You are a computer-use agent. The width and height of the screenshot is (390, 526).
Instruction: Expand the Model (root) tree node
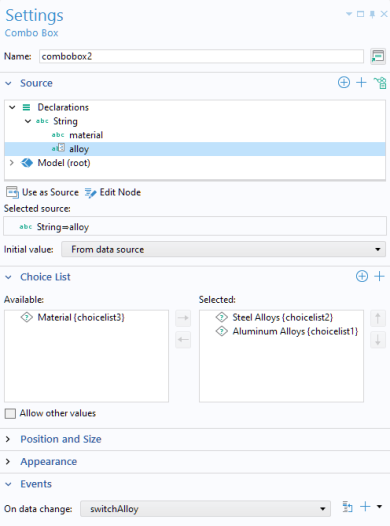coord(12,163)
